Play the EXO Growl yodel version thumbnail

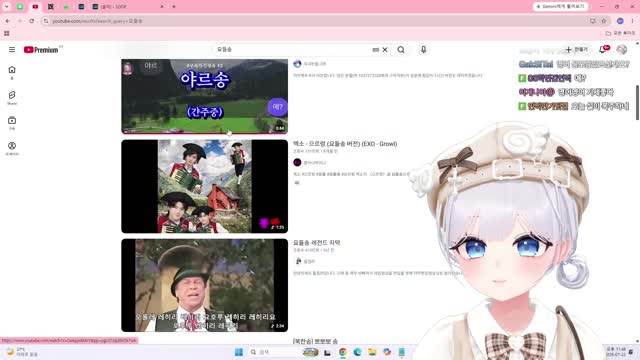tap(204, 186)
